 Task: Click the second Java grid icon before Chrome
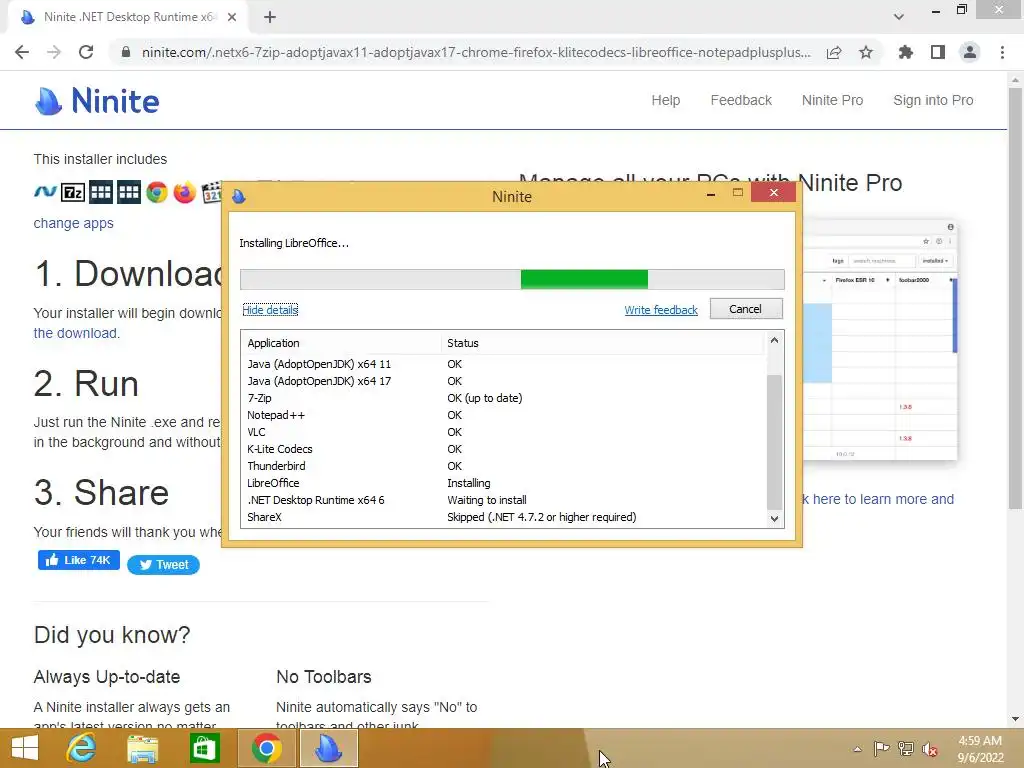click(x=129, y=193)
